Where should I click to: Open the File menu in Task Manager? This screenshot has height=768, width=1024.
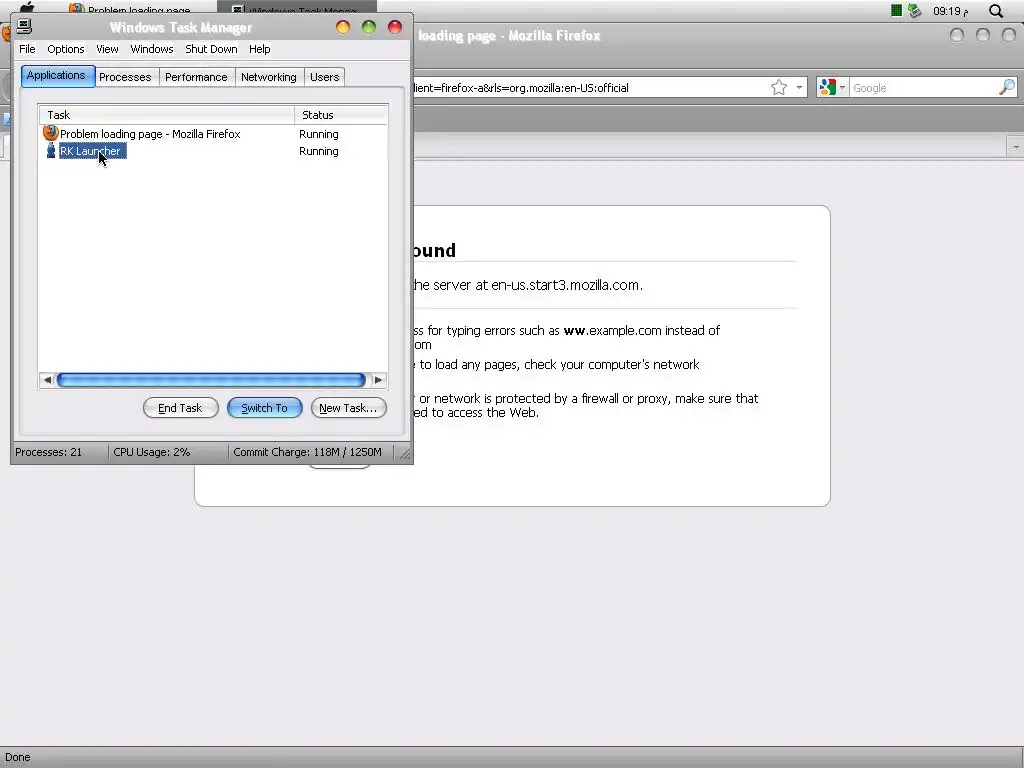(x=27, y=49)
